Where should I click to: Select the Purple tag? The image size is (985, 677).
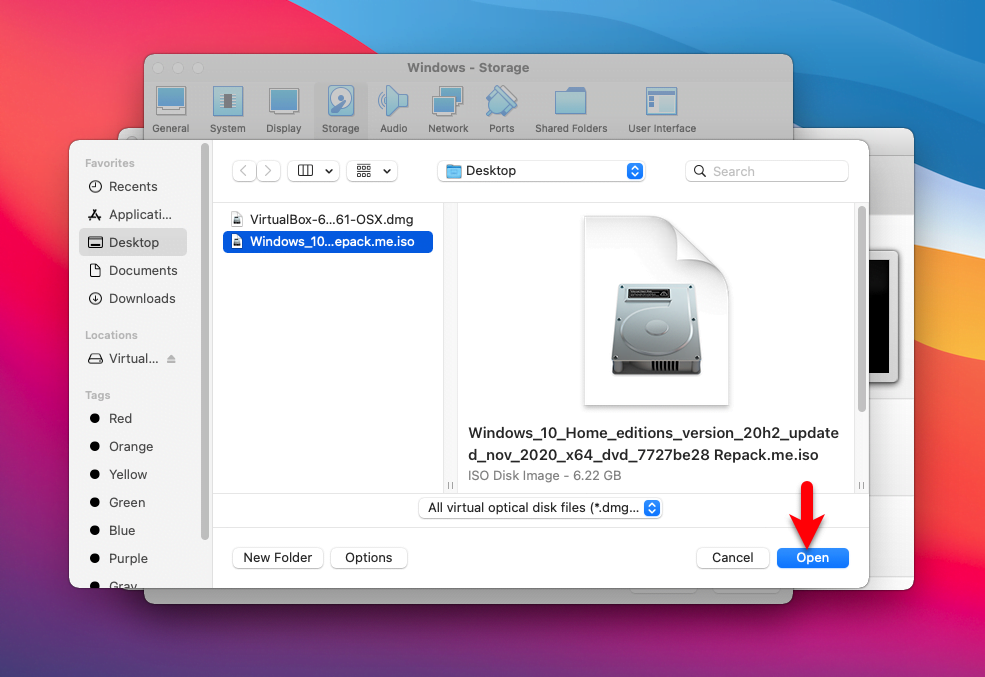coord(133,558)
